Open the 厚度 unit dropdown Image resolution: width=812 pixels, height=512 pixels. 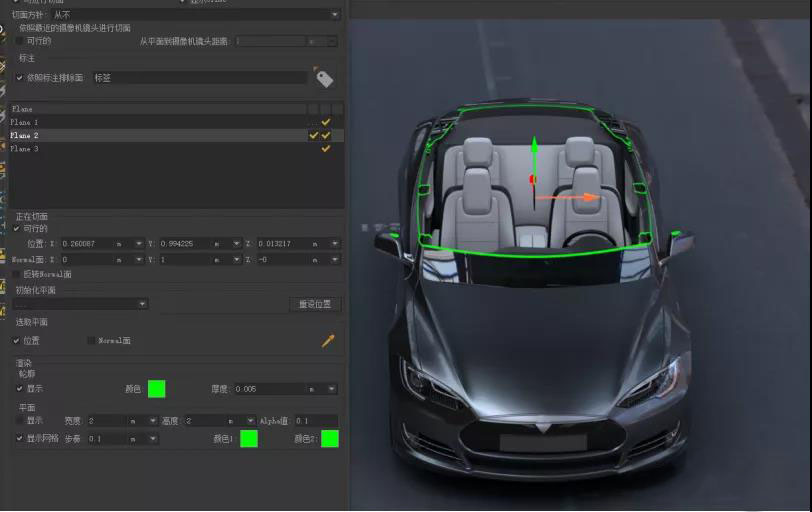[x=322, y=389]
